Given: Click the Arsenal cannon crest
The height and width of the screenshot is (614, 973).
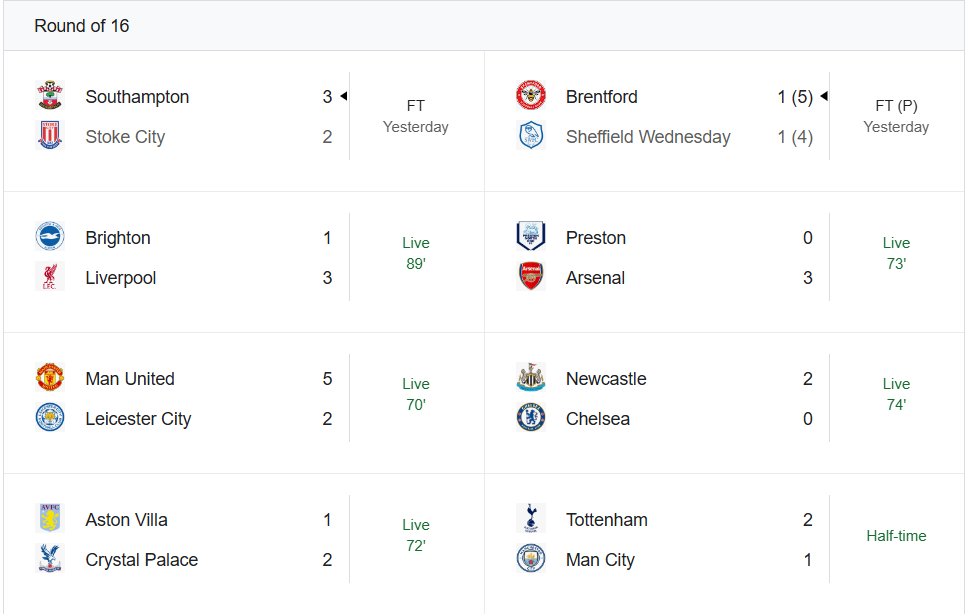Looking at the screenshot, I should (531, 277).
